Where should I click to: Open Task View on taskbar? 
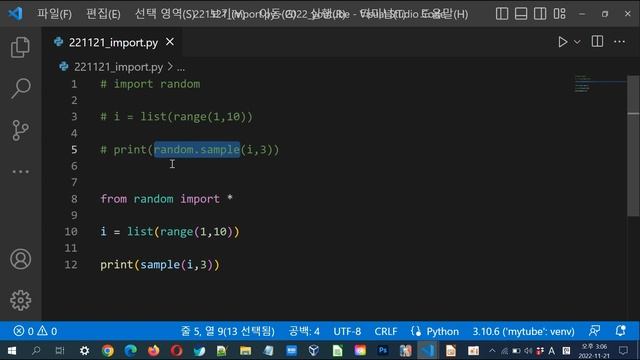[x=60, y=351]
